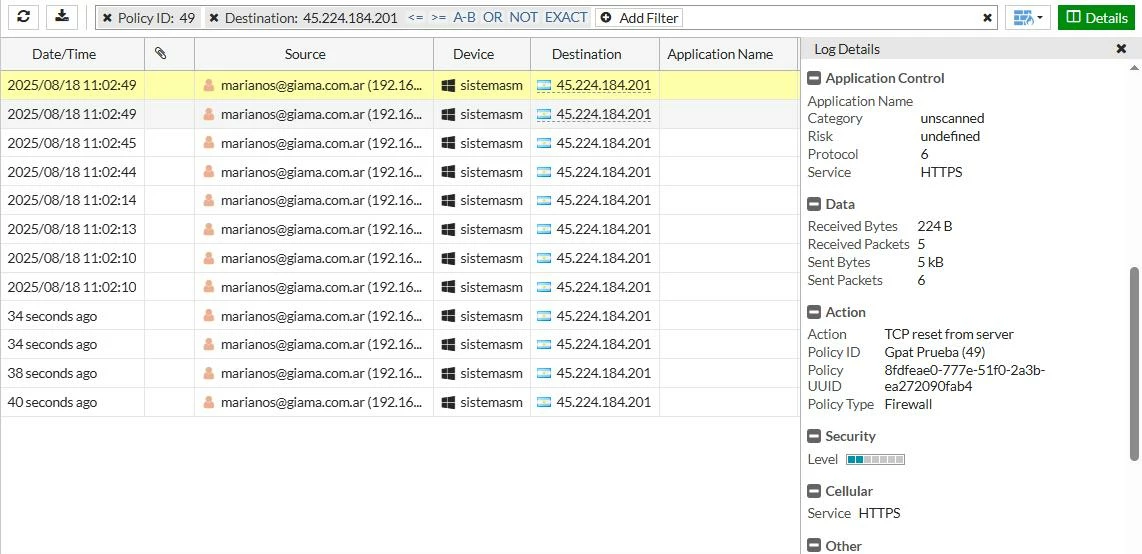Collapse the Action section
The height and width of the screenshot is (554, 1142).
point(814,312)
